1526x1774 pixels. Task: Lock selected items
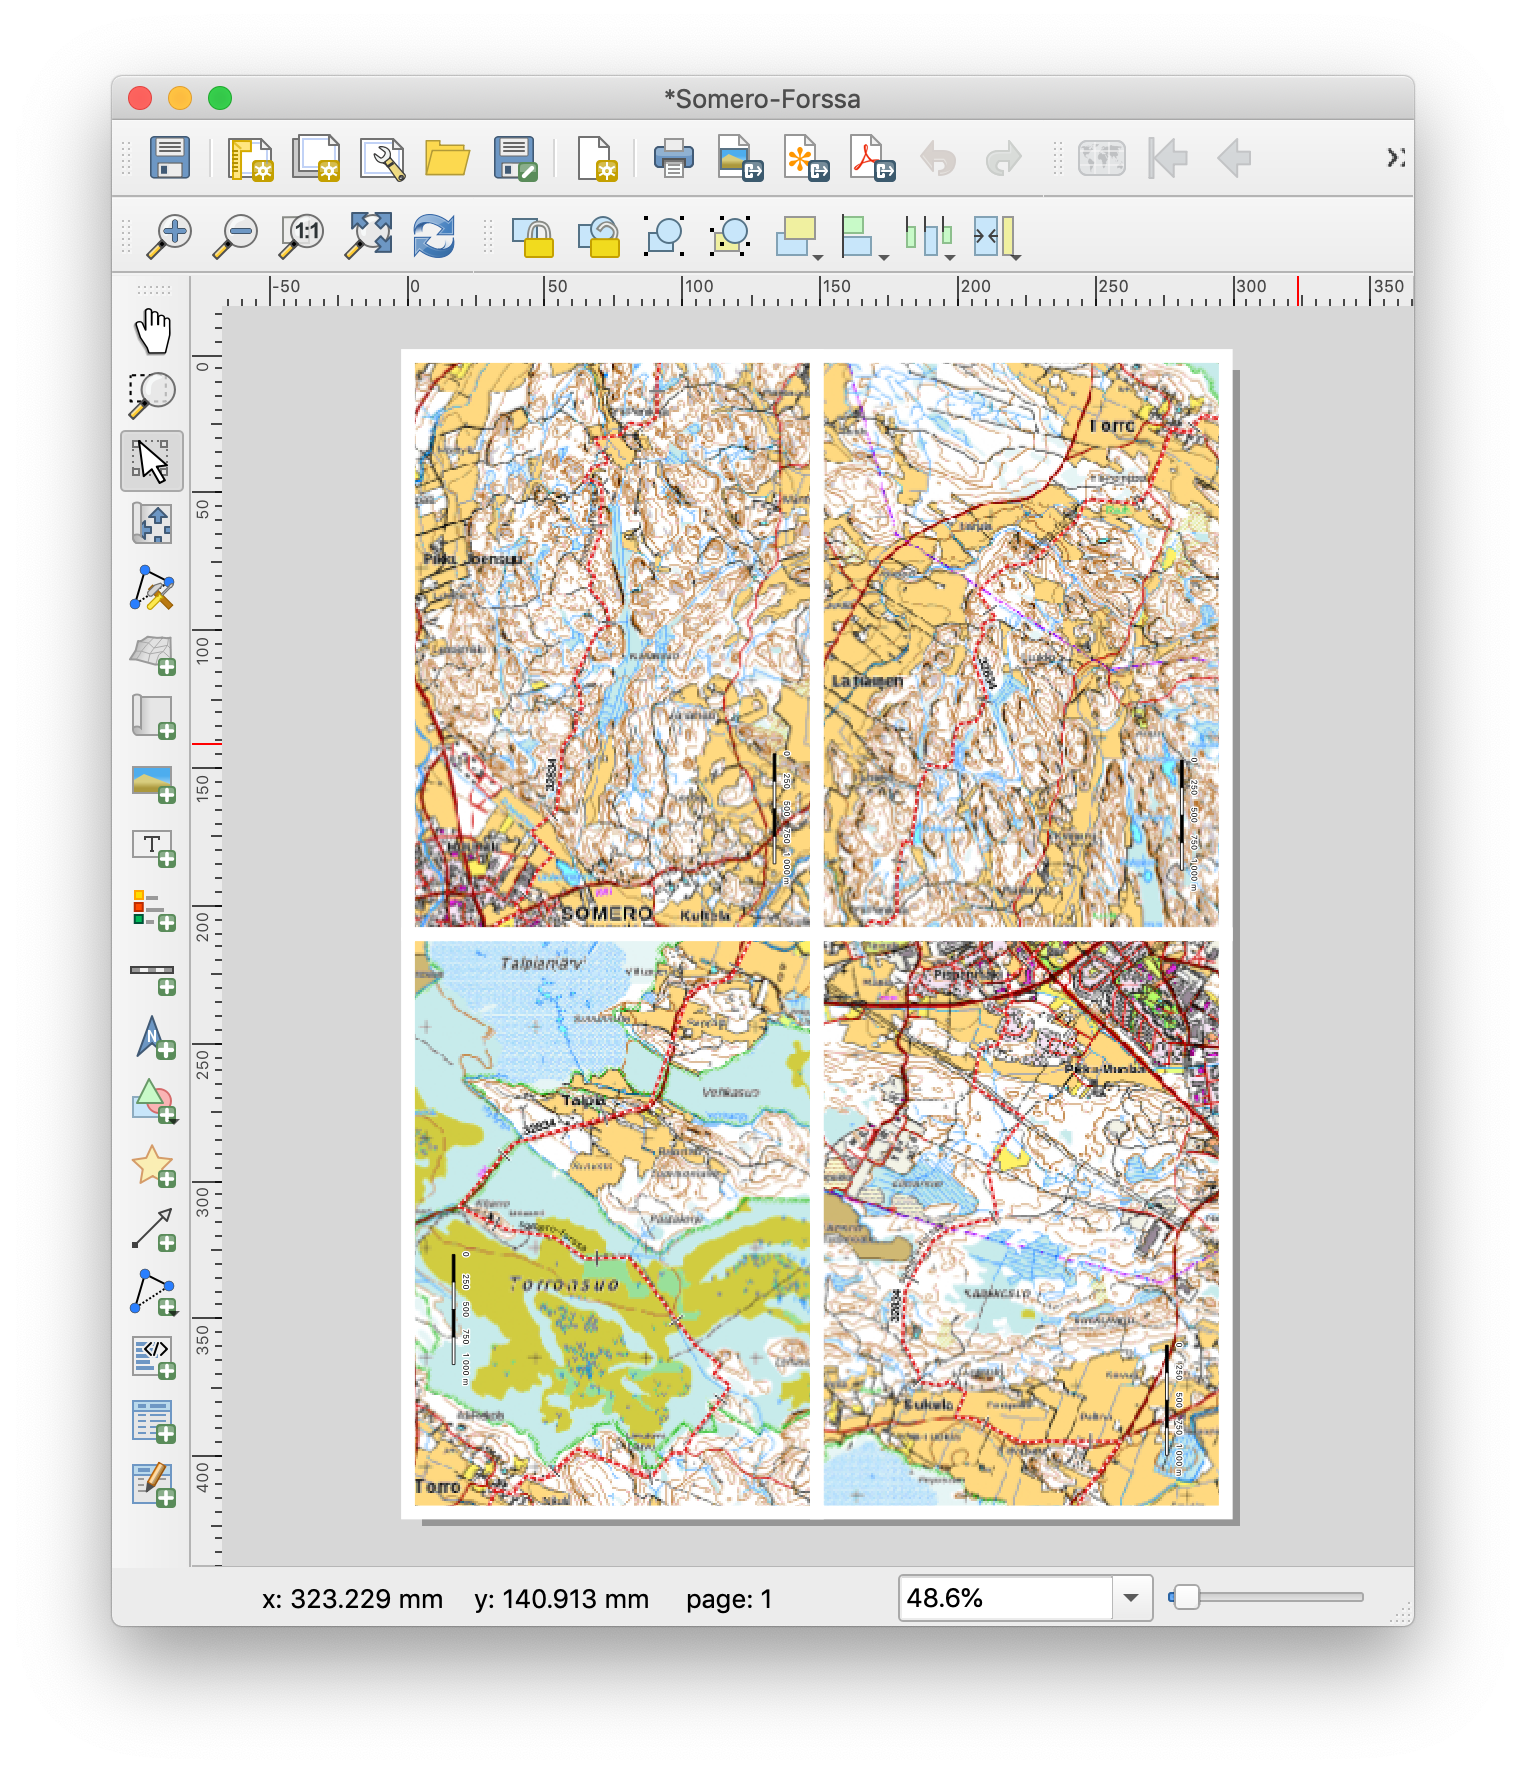pyautogui.click(x=533, y=237)
